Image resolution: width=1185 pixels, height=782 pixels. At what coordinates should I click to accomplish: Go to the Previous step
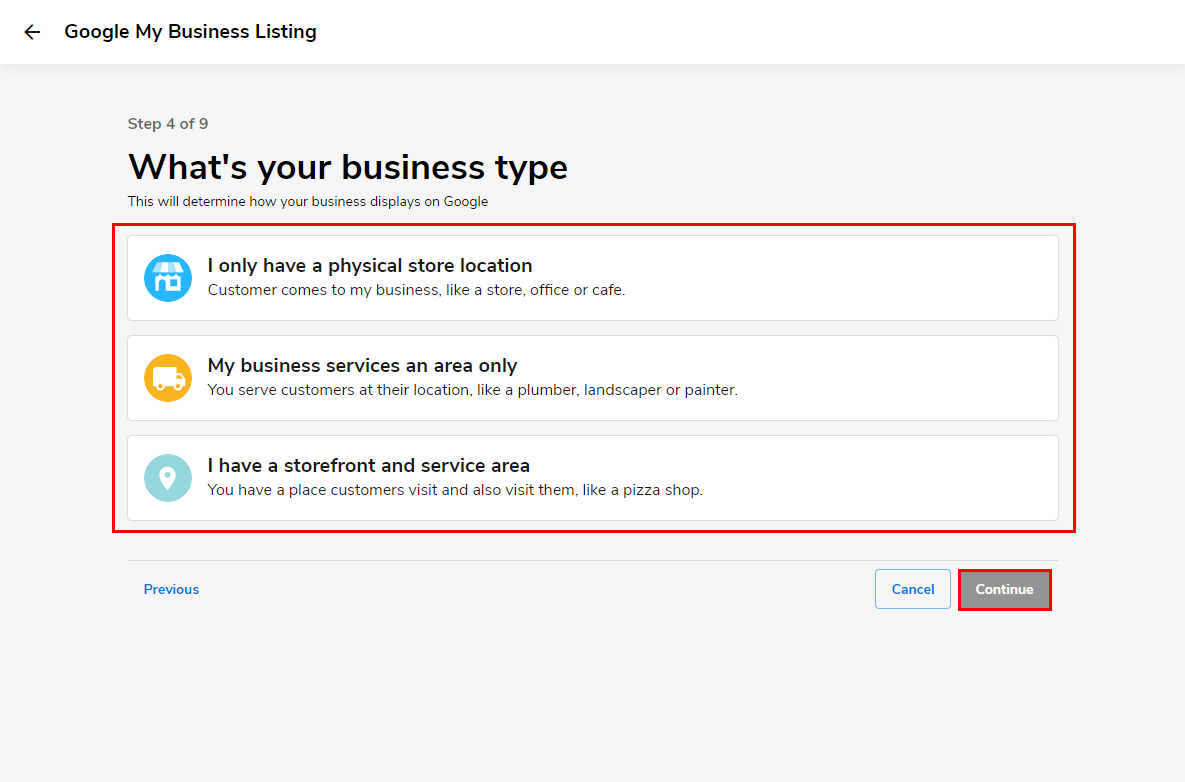point(172,589)
